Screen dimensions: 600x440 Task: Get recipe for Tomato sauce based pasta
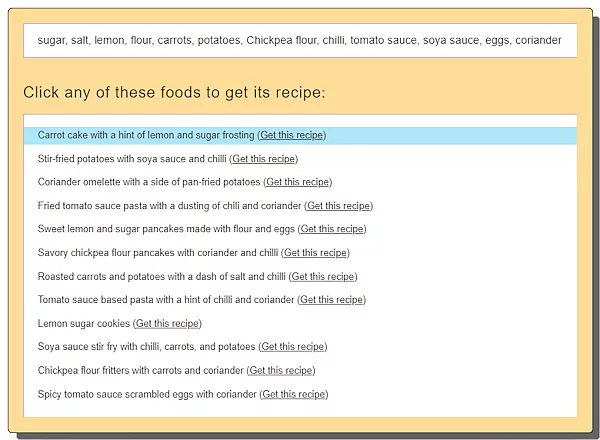332,300
